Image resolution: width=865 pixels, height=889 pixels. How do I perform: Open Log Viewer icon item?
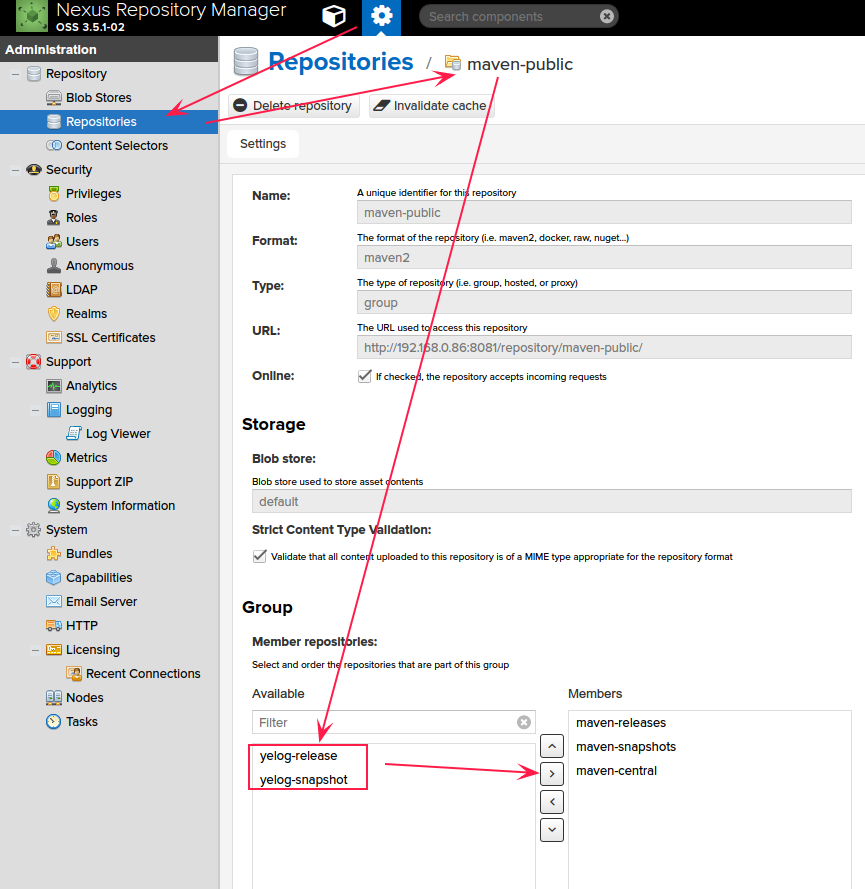[x=74, y=434]
